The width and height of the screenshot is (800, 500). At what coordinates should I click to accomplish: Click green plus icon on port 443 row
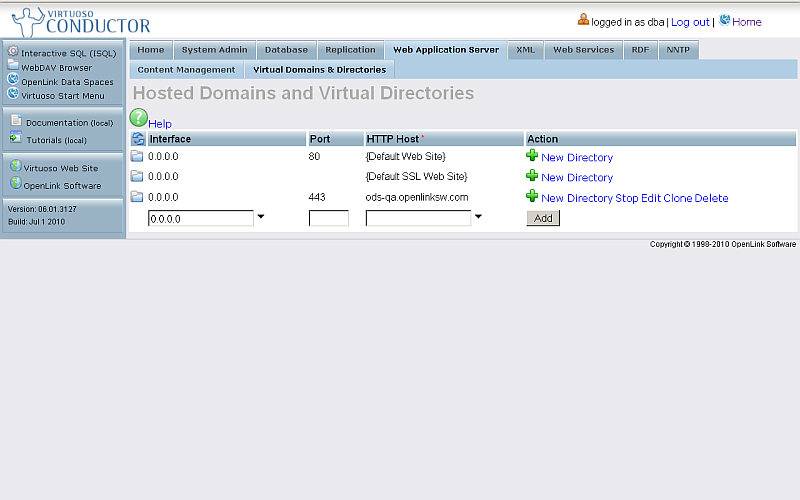(532, 197)
